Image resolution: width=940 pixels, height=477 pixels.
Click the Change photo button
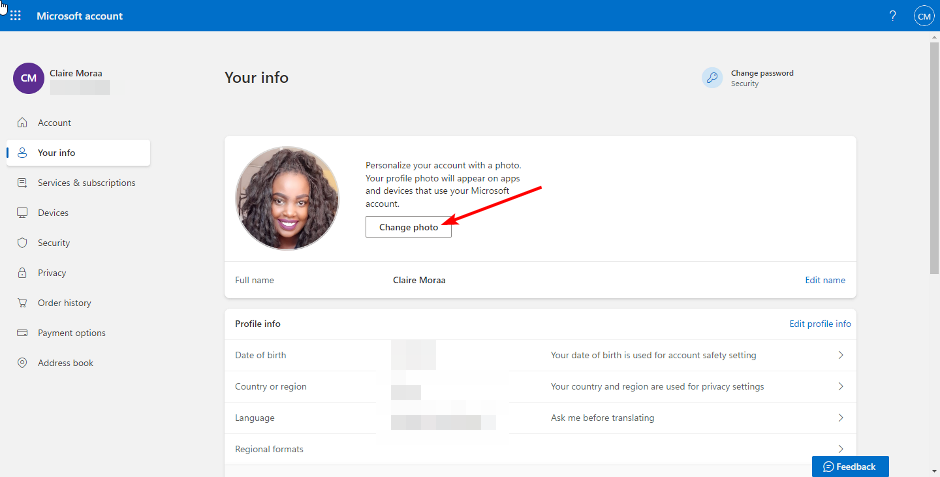pos(408,227)
